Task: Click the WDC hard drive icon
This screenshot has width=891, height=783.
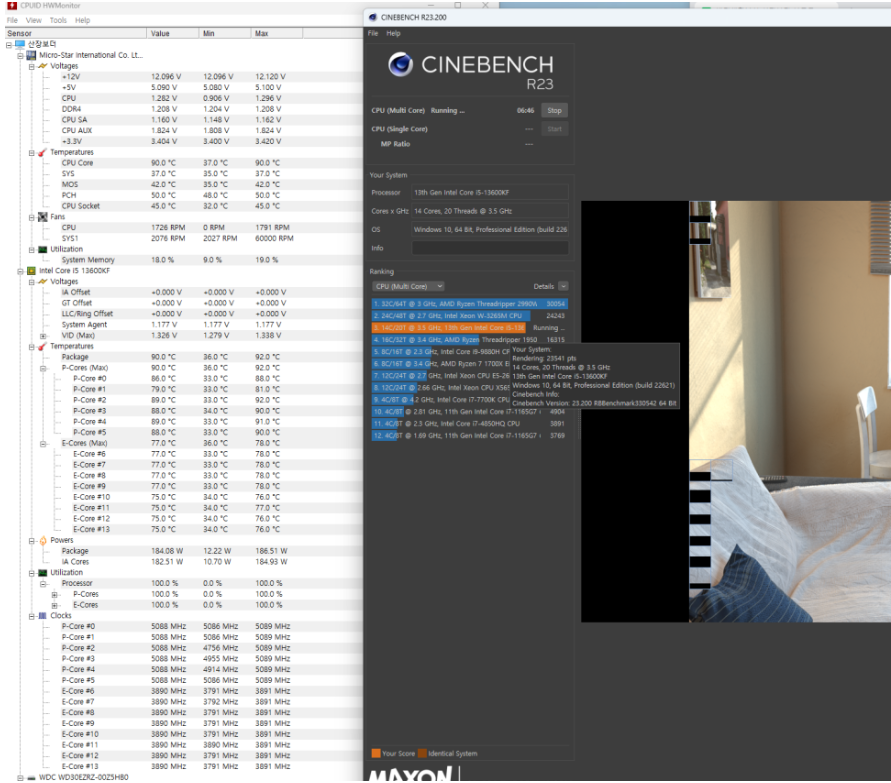Action: coord(31,778)
